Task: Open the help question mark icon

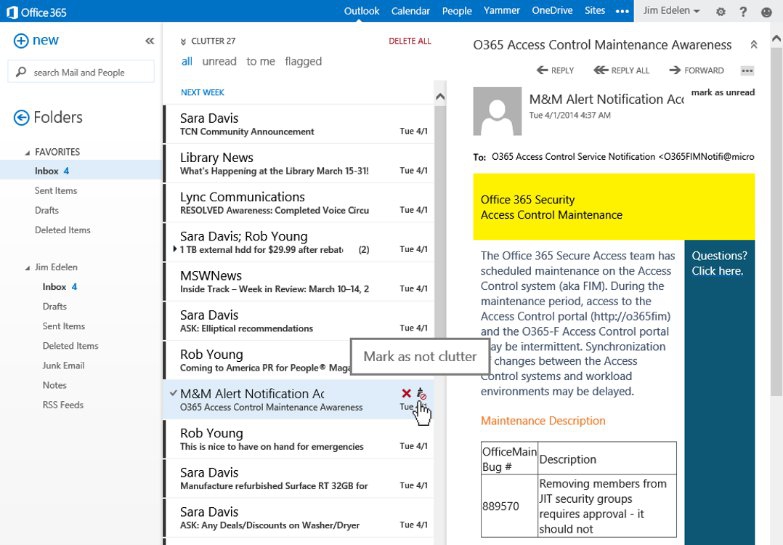Action: (x=743, y=11)
